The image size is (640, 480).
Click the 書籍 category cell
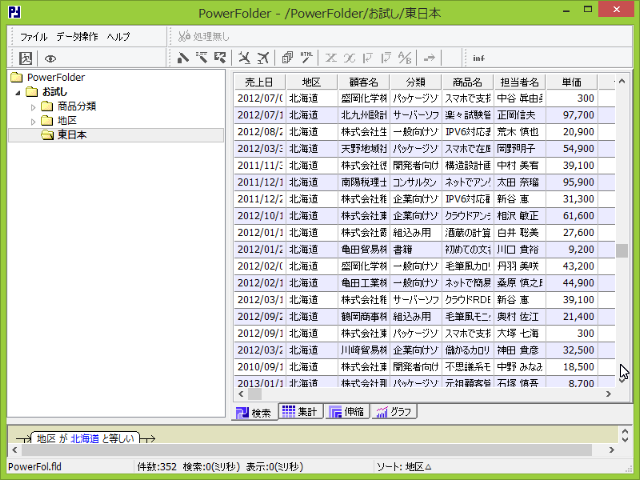(x=416, y=249)
